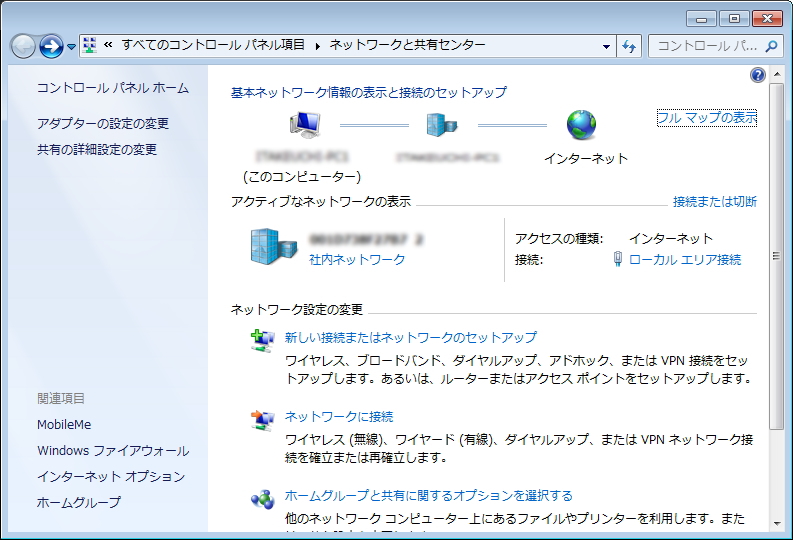Click the plug icon beside ローカル エリア接続
The height and width of the screenshot is (540, 793).
pos(618,259)
